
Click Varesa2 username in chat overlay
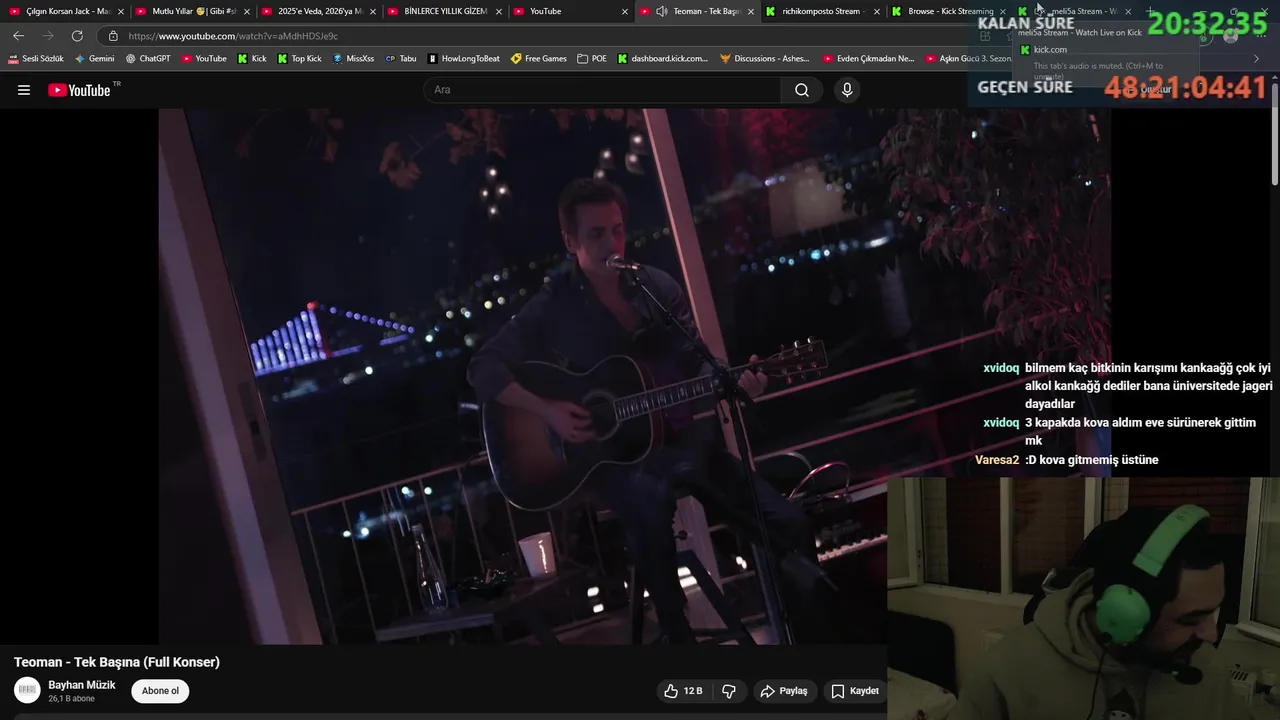point(997,460)
